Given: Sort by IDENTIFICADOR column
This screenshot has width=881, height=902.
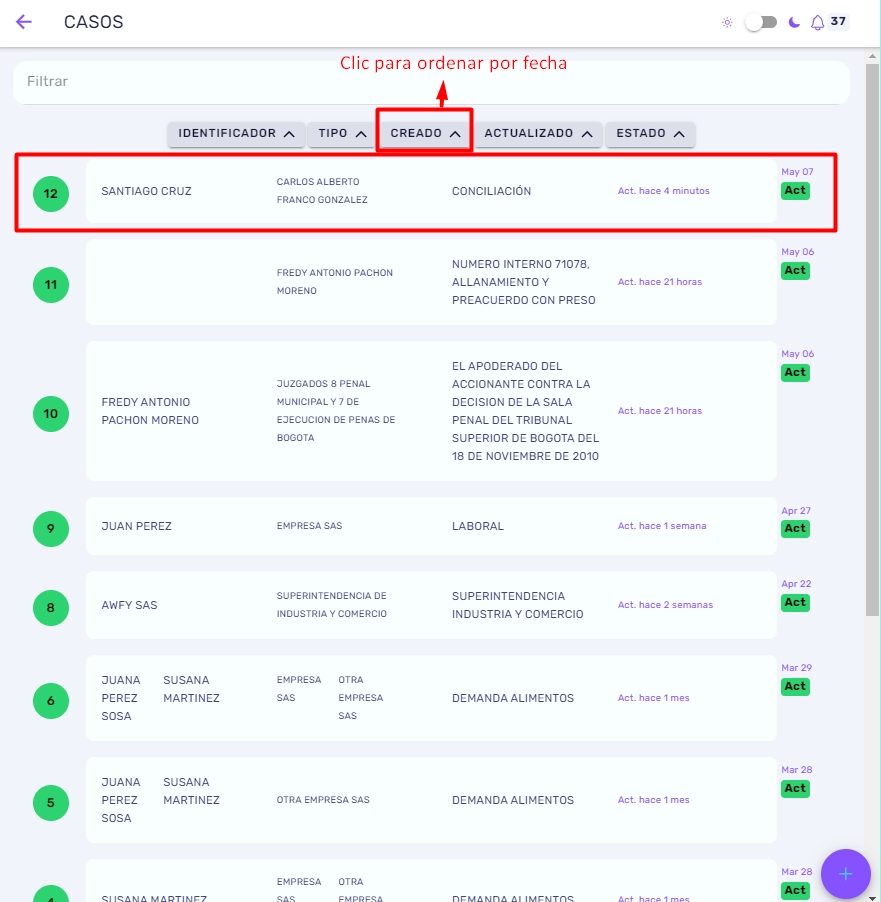Looking at the screenshot, I should [236, 133].
